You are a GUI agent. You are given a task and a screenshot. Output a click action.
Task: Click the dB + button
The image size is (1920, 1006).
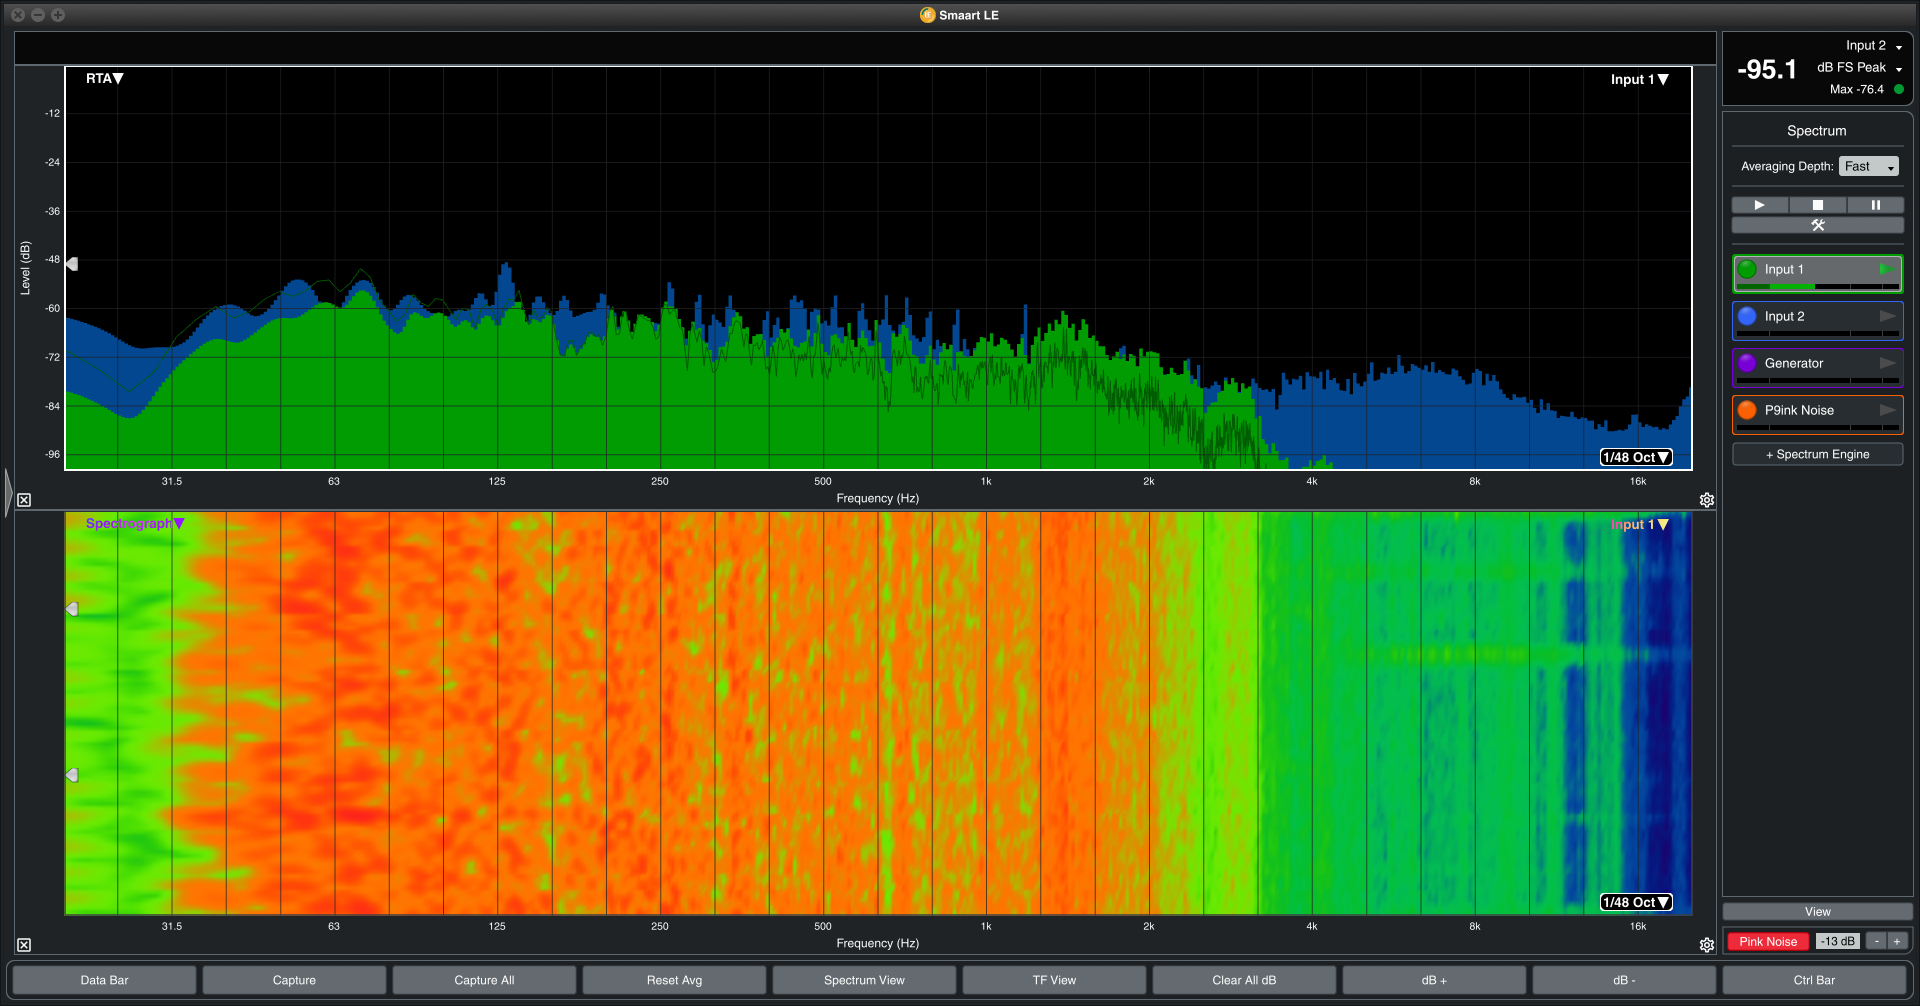(1434, 980)
